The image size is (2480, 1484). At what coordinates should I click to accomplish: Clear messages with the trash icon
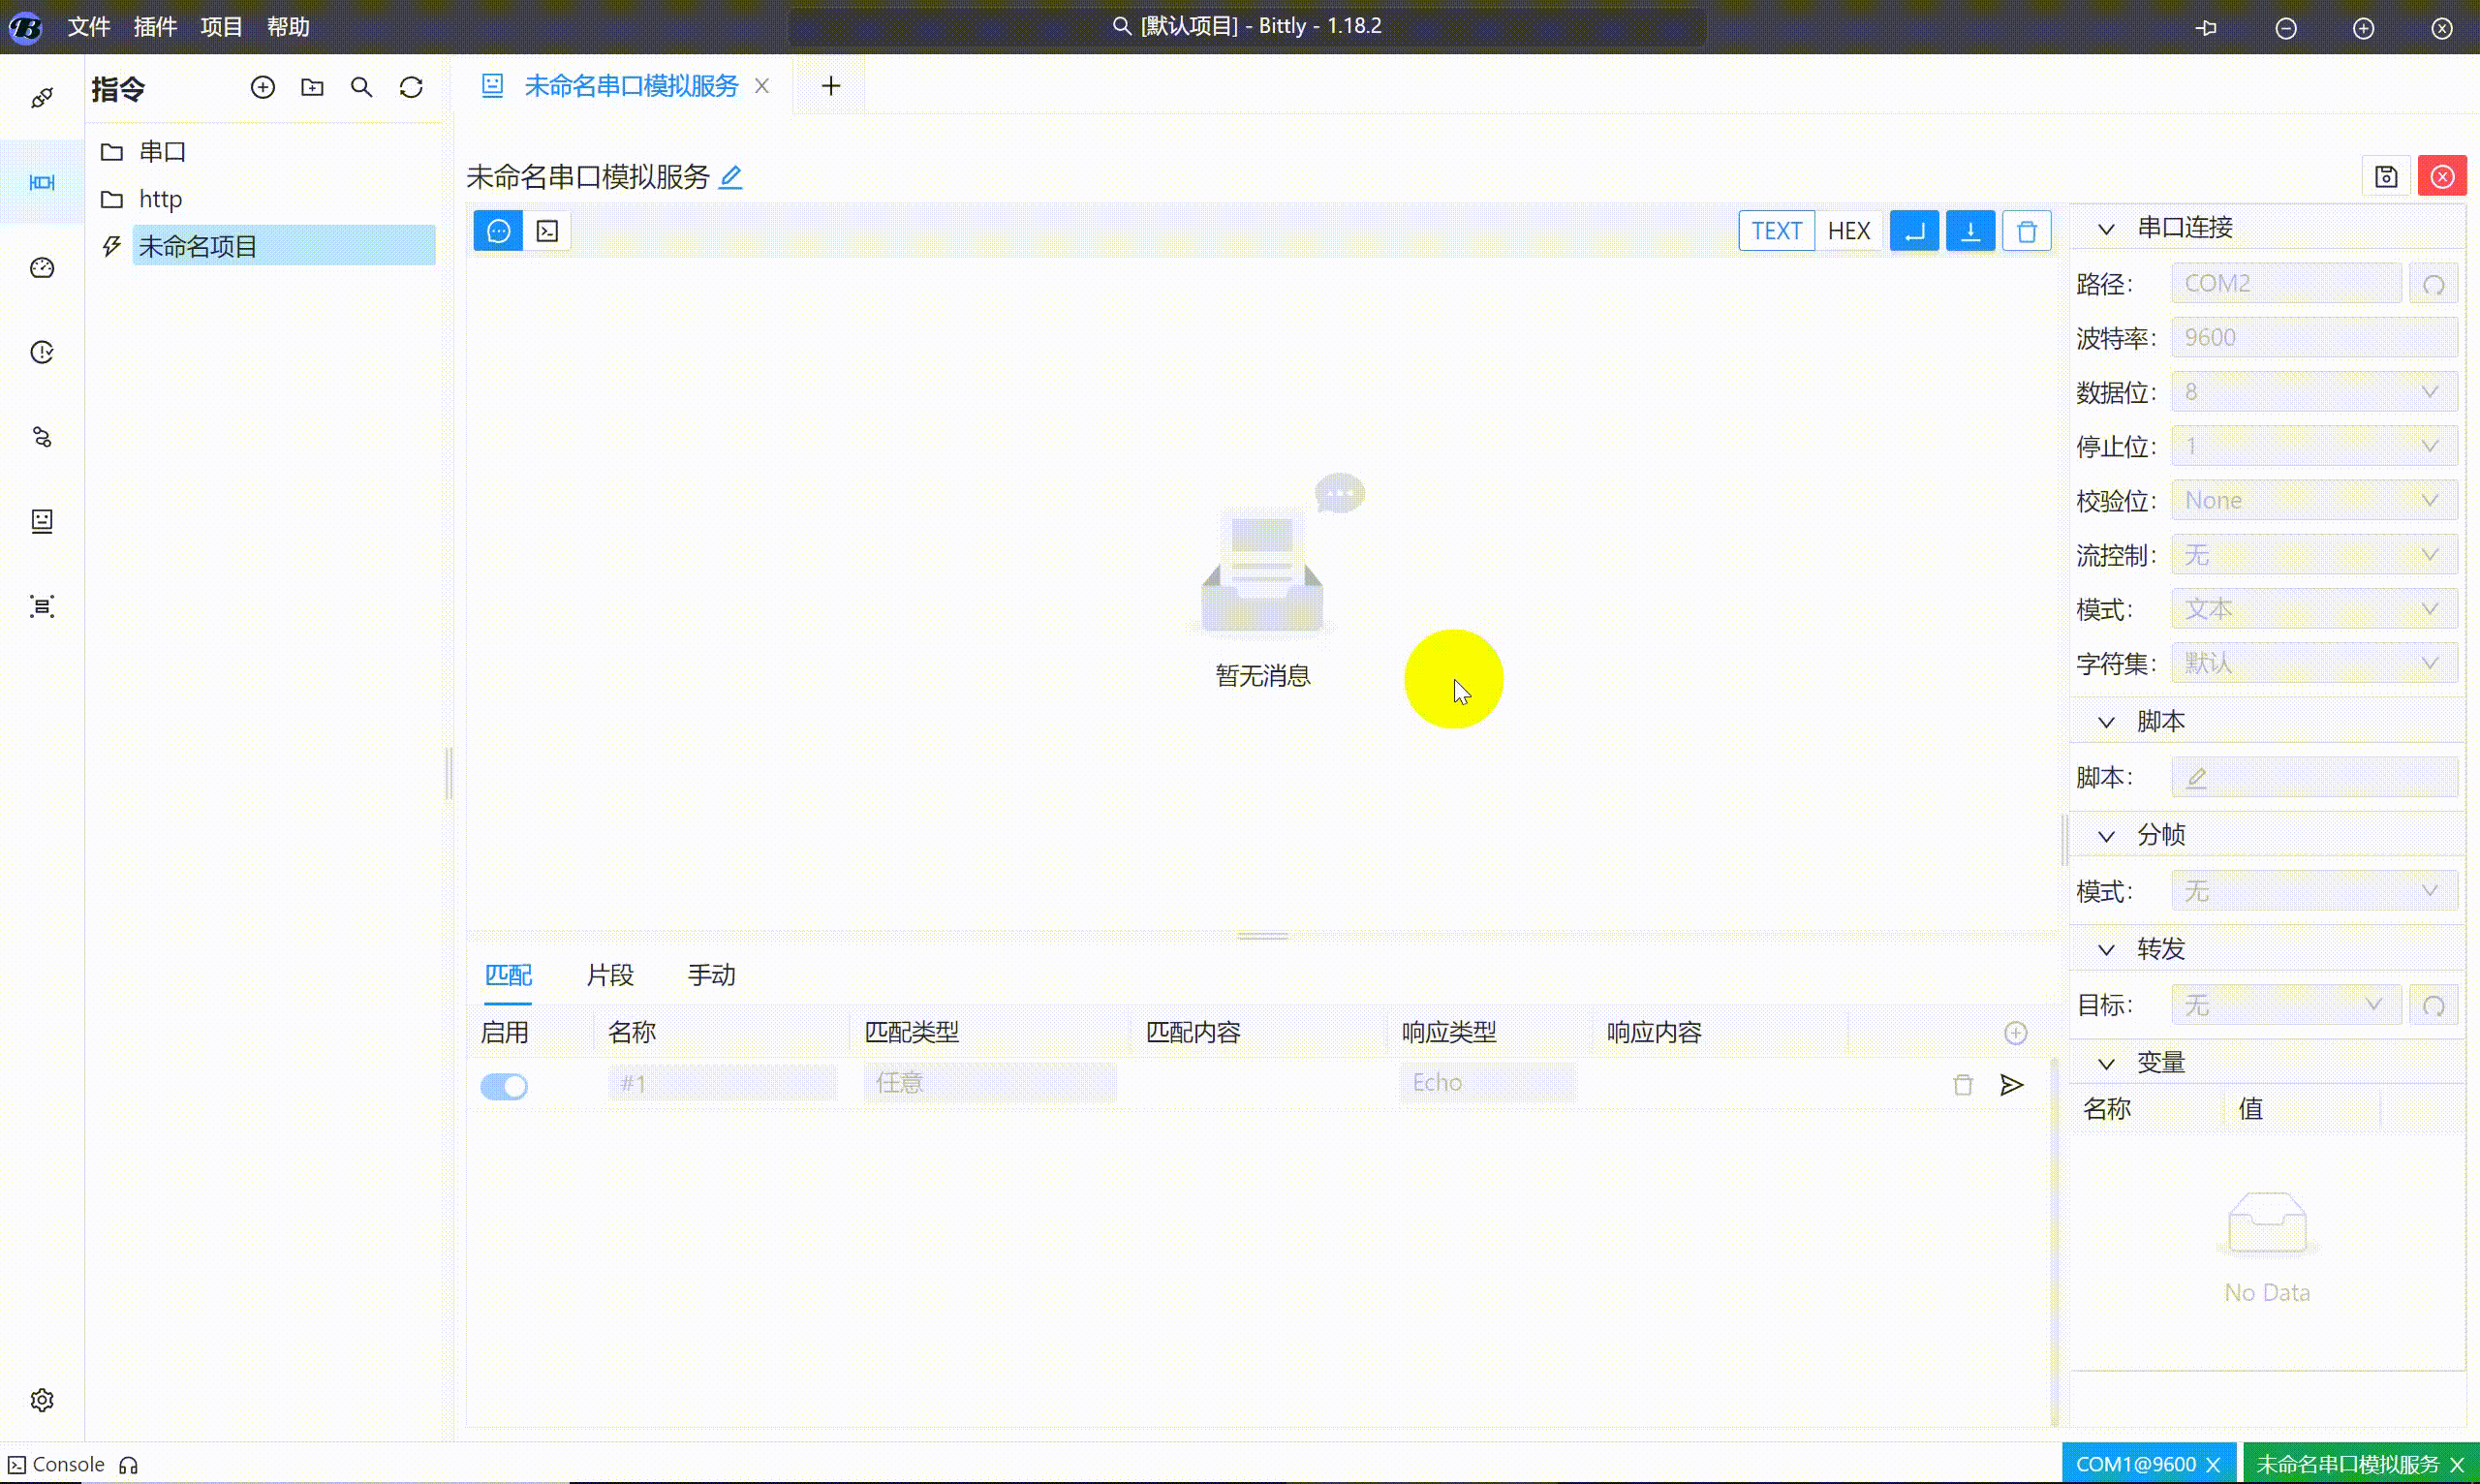2027,230
